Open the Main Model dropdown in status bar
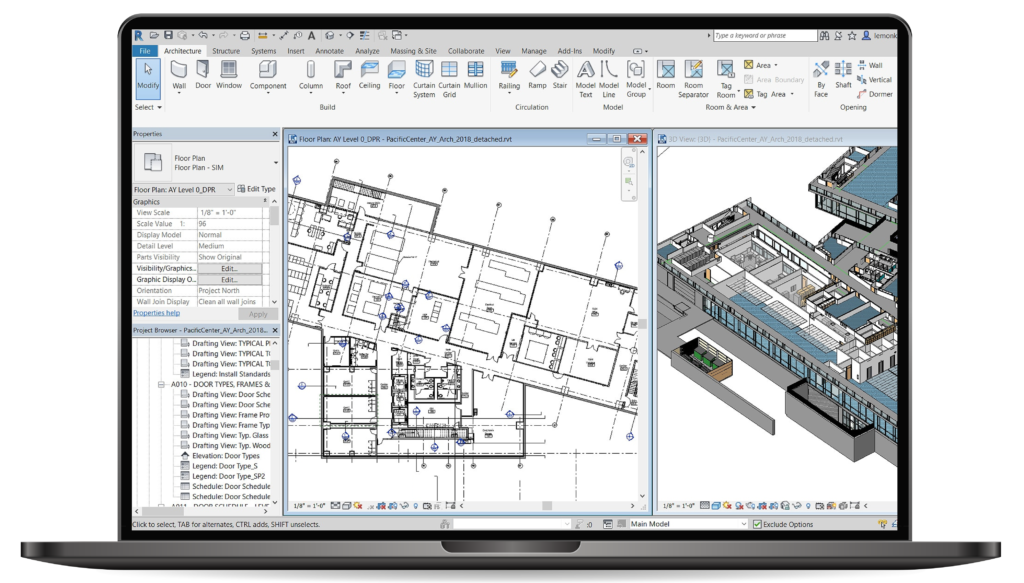This screenshot has height=583, width=1024. tap(742, 524)
